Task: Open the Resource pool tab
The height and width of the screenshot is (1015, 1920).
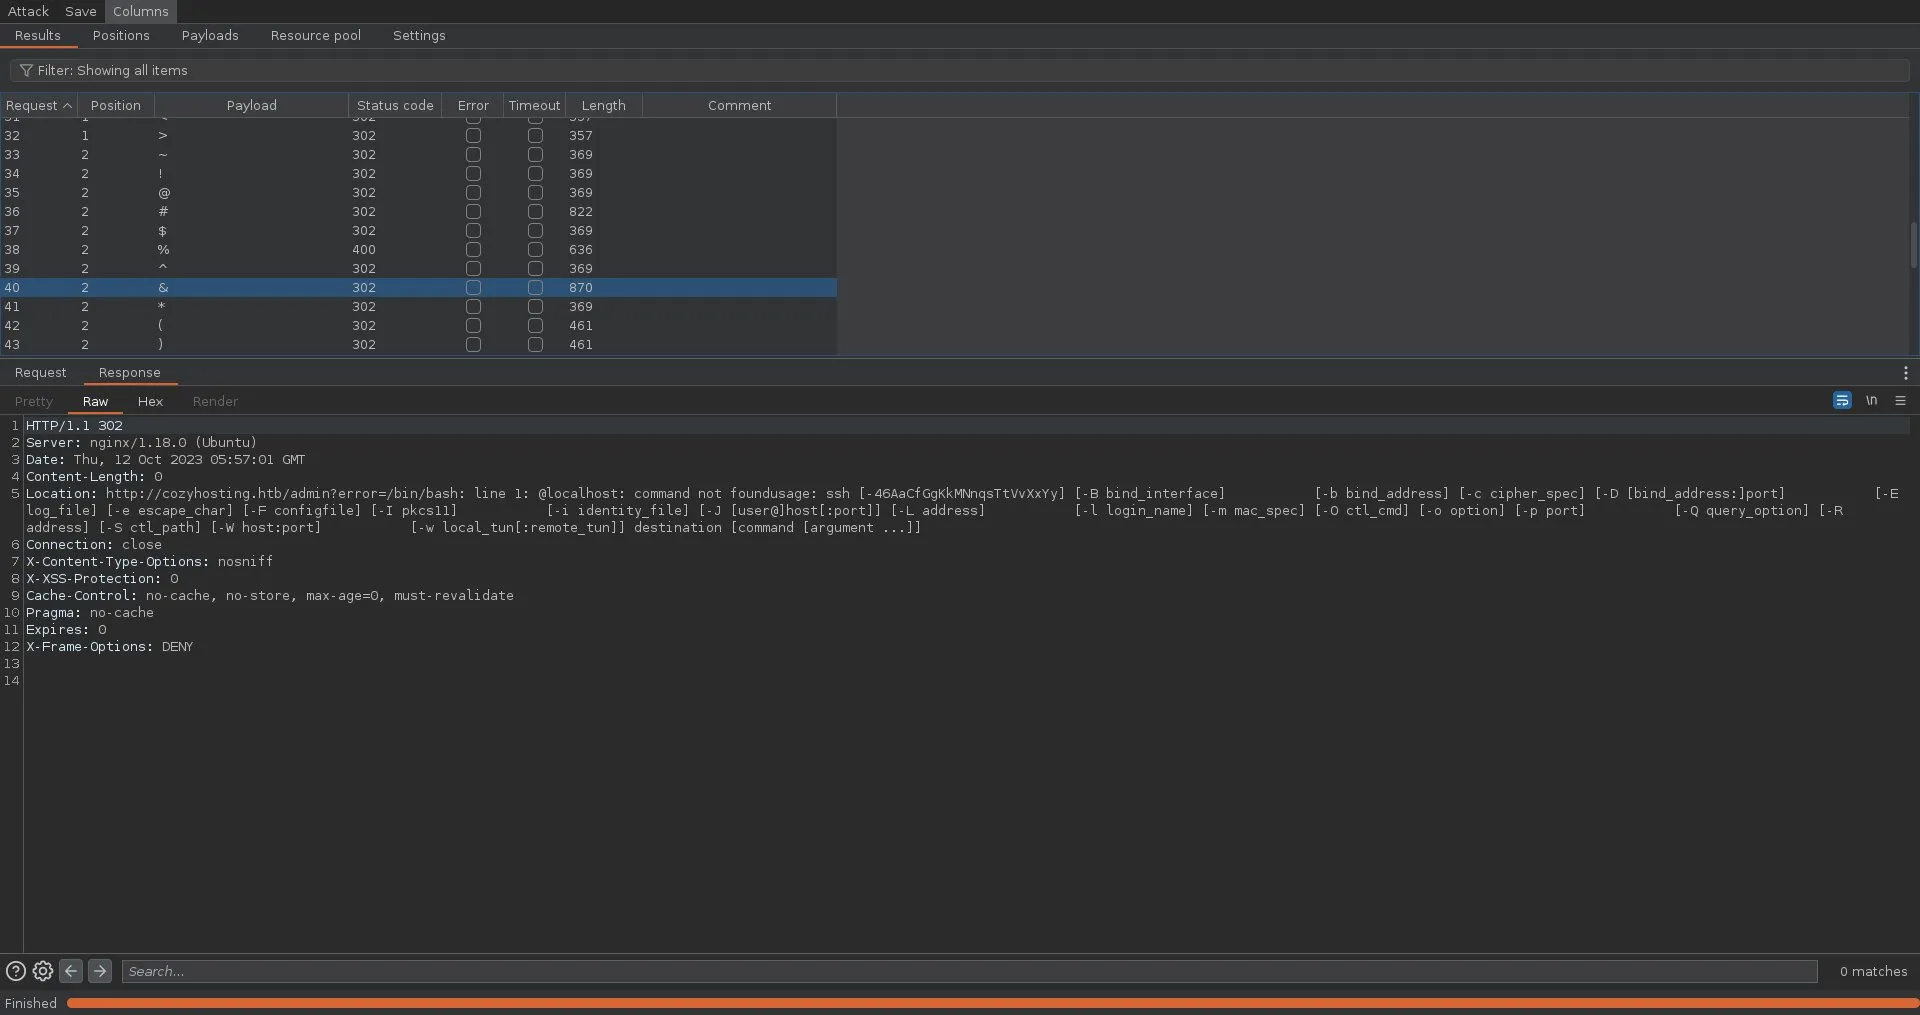Action: 315,36
